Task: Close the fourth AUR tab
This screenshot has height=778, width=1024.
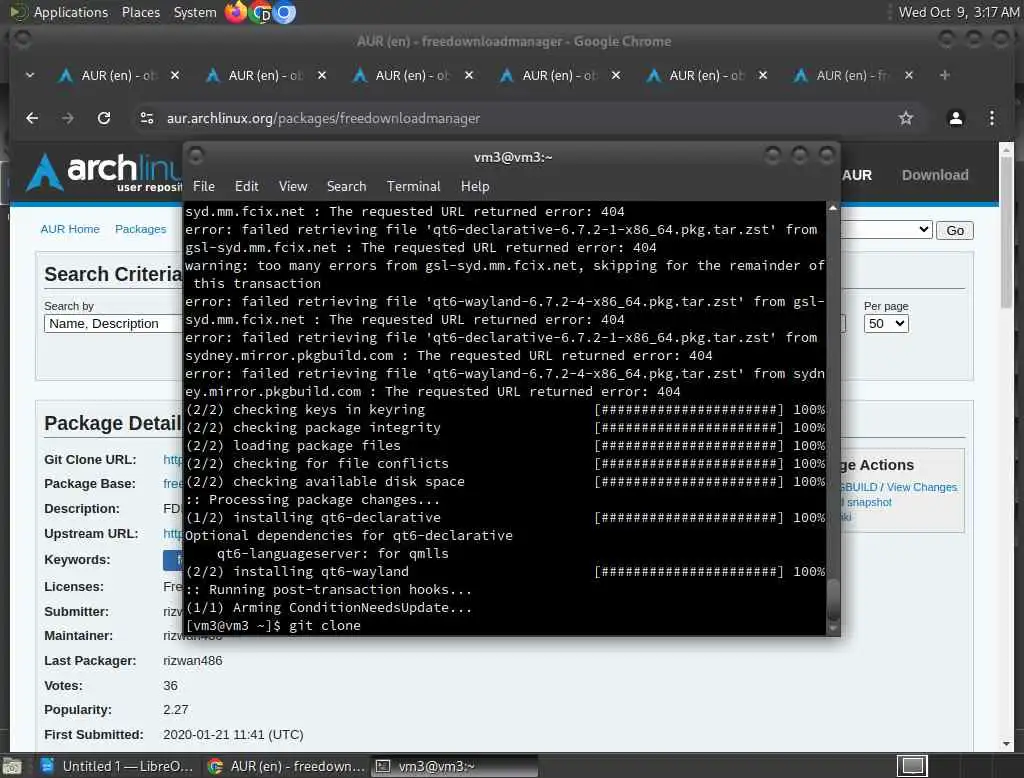Action: click(x=616, y=75)
